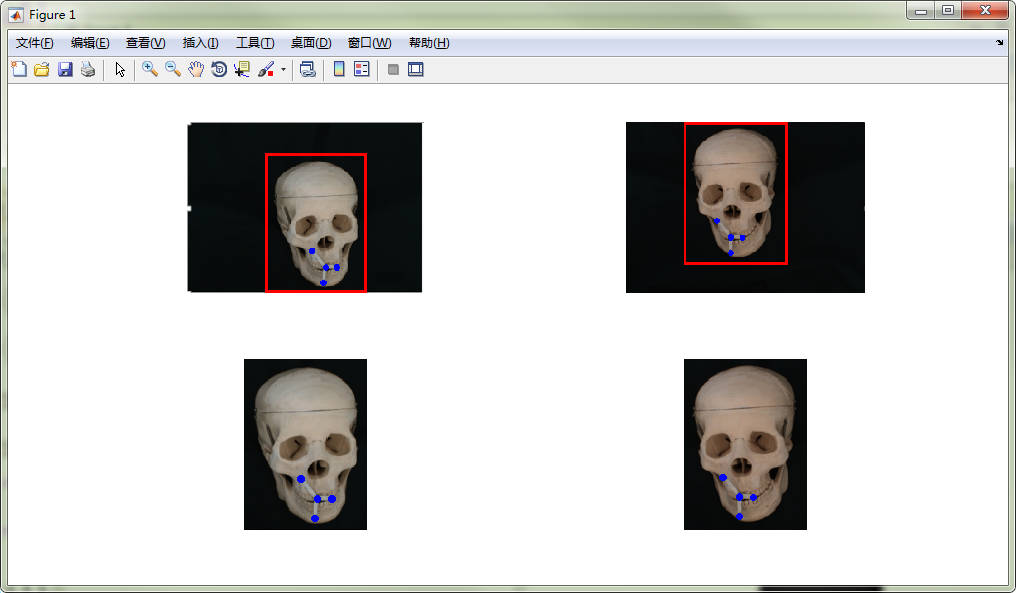Create a new figure with New icon
The height and width of the screenshot is (593, 1016).
(x=19, y=69)
